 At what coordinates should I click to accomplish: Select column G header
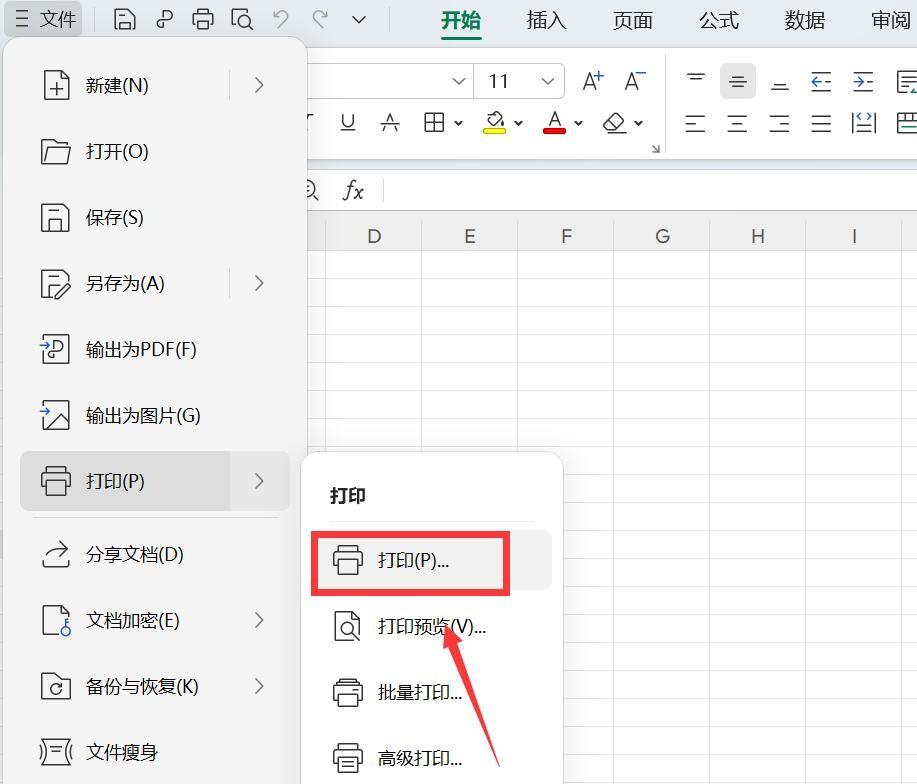(x=662, y=236)
